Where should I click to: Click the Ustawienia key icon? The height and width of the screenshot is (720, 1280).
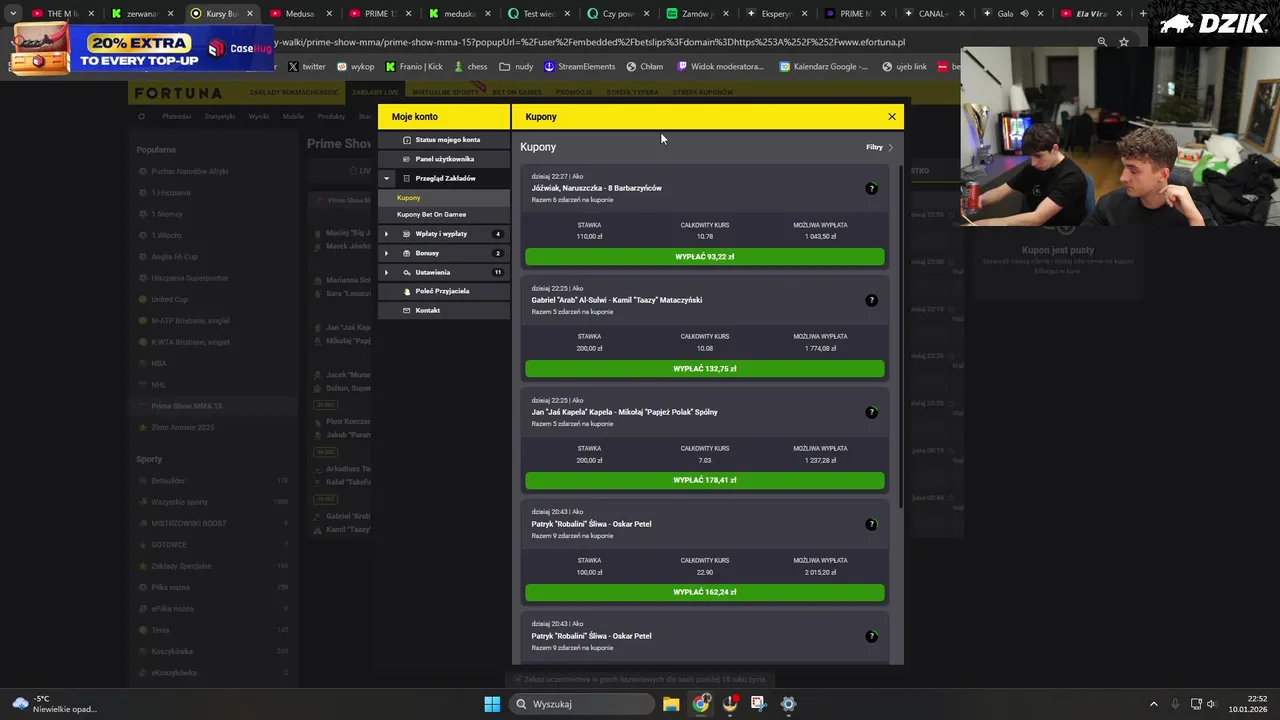pyautogui.click(x=406, y=272)
